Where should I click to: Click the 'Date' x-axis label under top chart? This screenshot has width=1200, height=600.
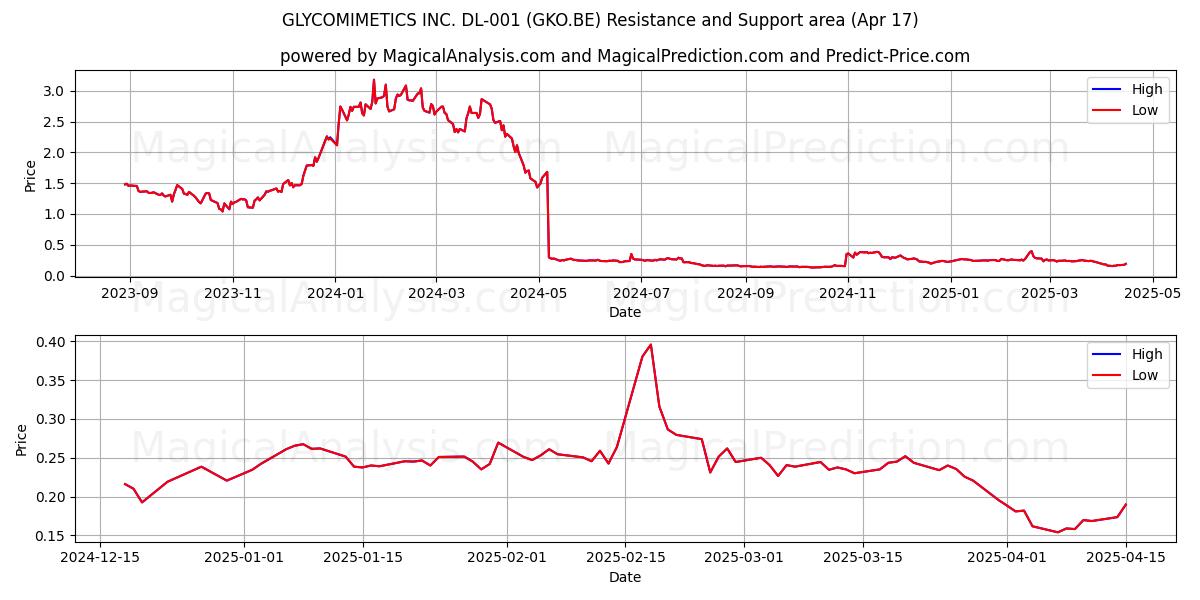[625, 312]
